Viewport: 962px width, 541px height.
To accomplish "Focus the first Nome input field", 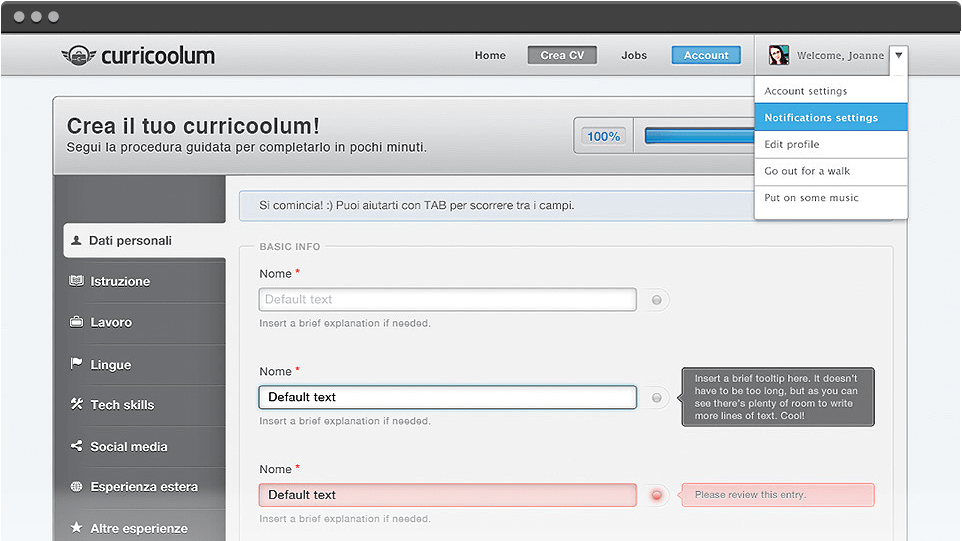I will [447, 300].
